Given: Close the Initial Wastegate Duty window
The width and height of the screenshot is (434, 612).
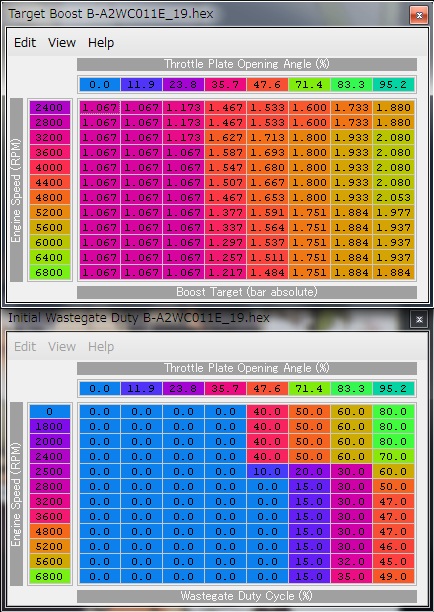Looking at the screenshot, I should tap(419, 320).
